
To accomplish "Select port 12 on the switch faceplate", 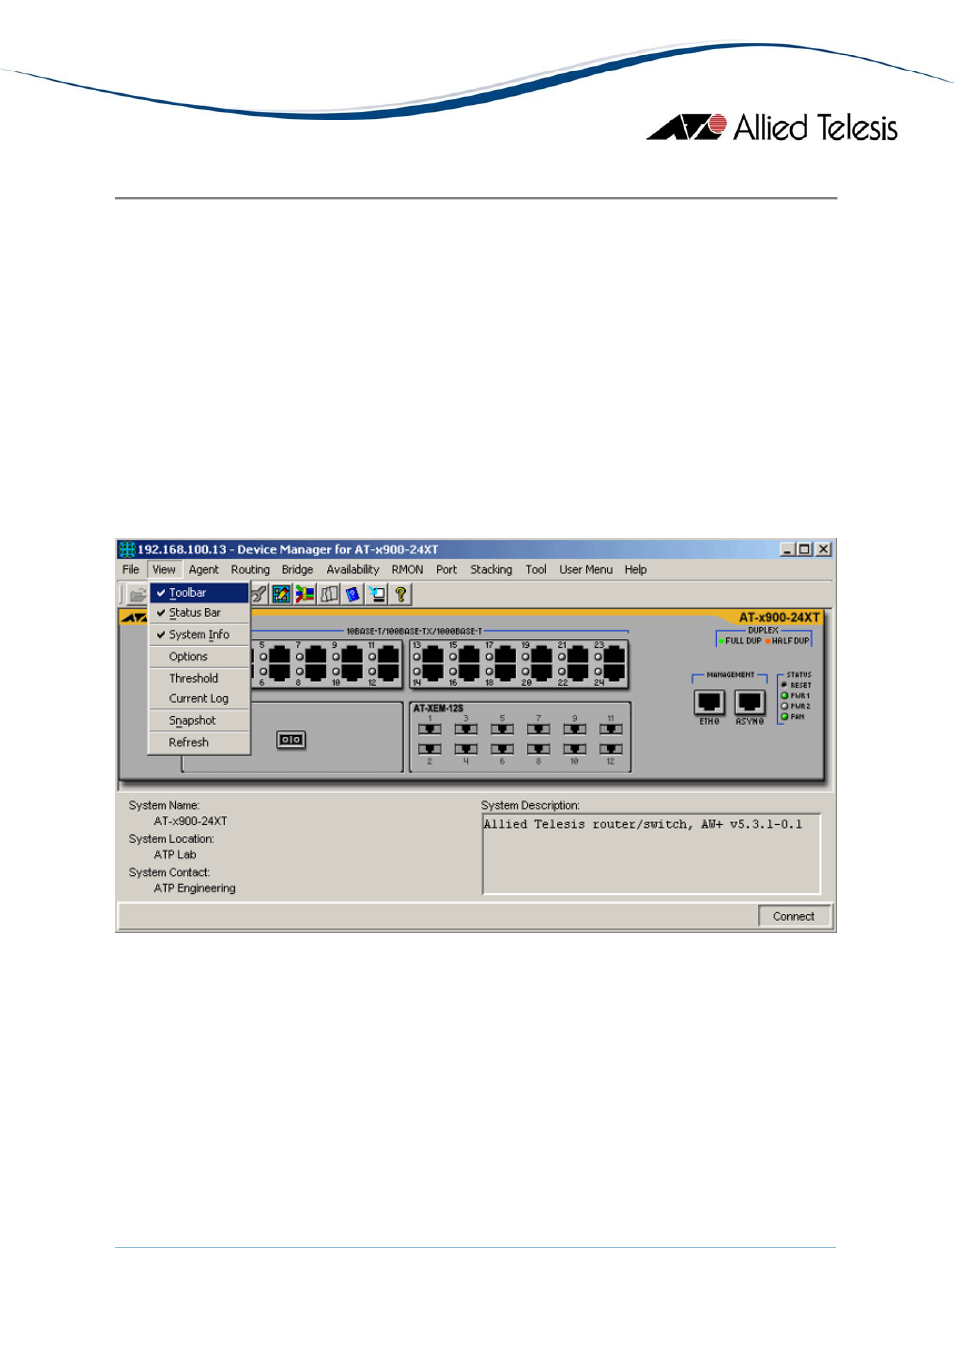I will pyautogui.click(x=388, y=671).
